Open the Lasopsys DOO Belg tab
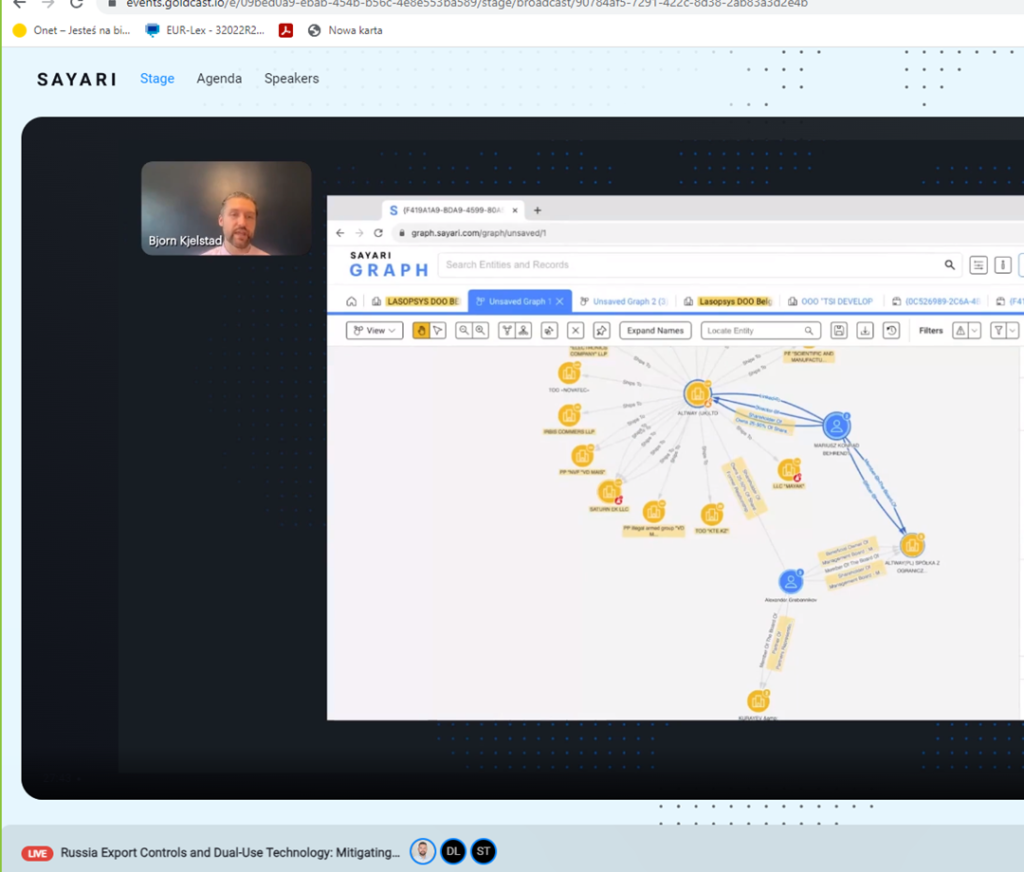This screenshot has width=1024, height=872. [728, 301]
